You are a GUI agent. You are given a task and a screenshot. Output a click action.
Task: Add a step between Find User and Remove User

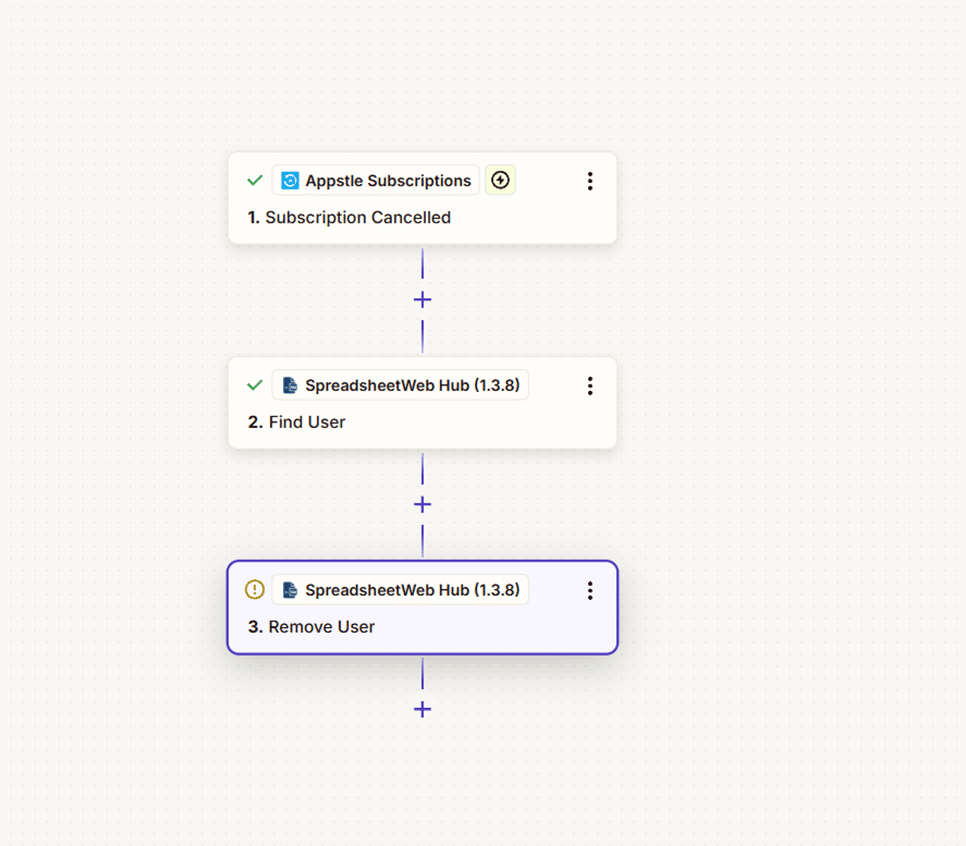(422, 504)
